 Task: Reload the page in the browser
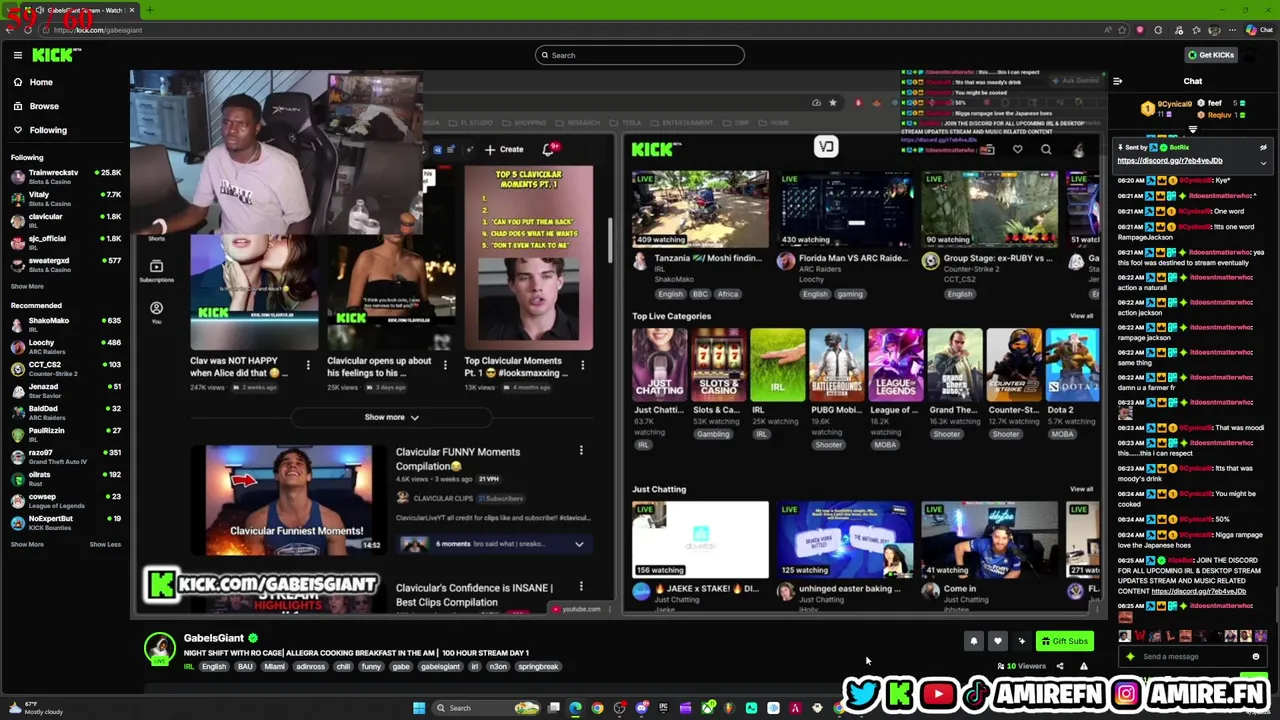tap(28, 30)
